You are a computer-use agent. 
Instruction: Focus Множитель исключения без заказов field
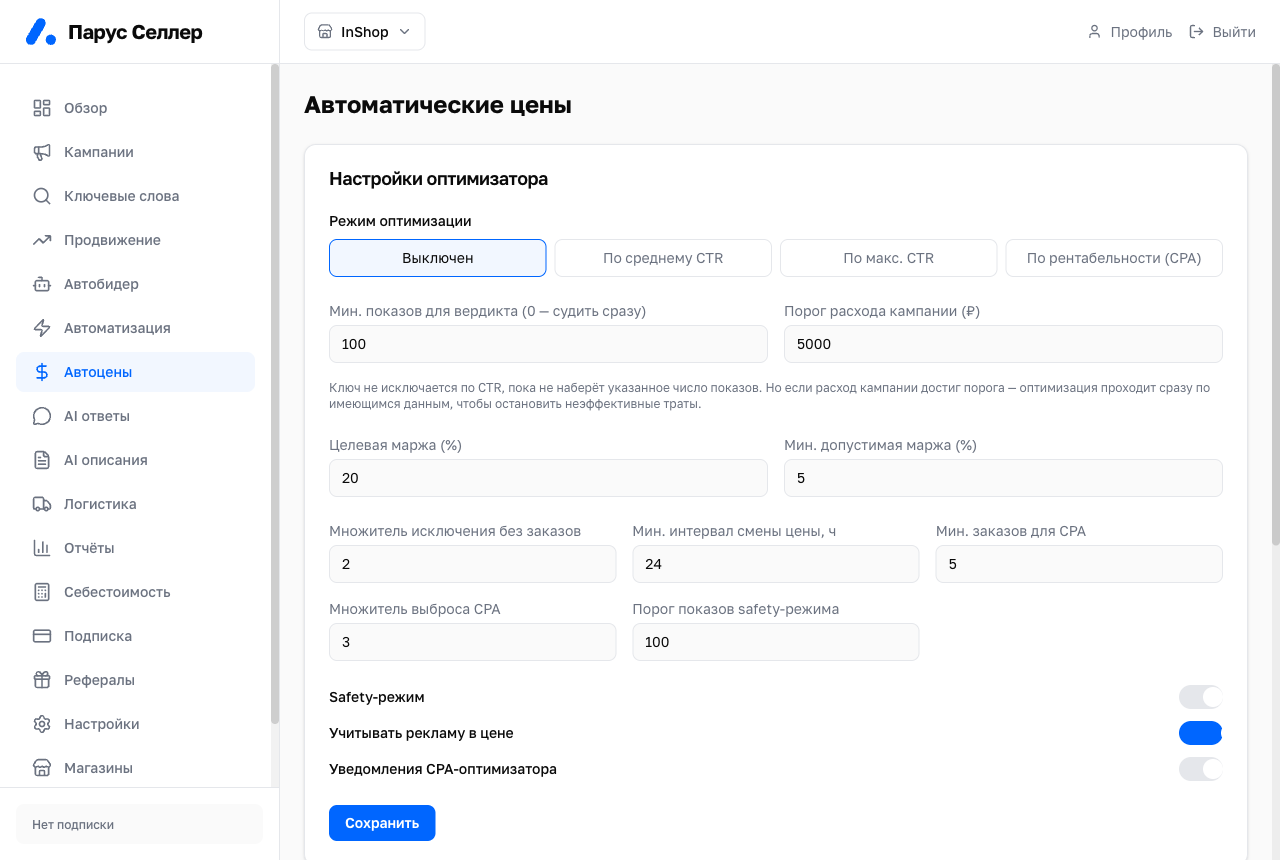coord(472,564)
